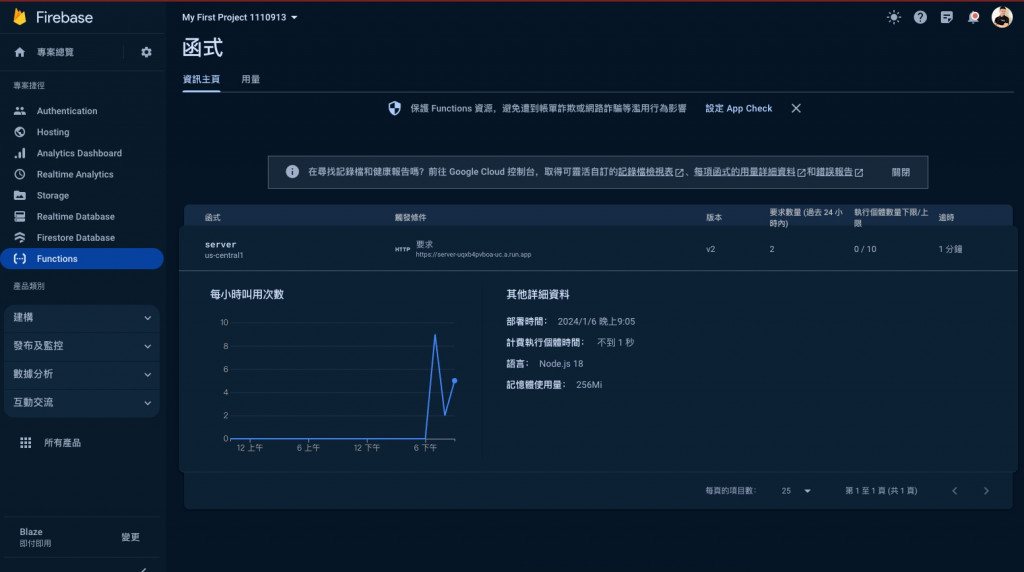The image size is (1024, 572).
Task: Click the server function name
Action: (x=221, y=244)
